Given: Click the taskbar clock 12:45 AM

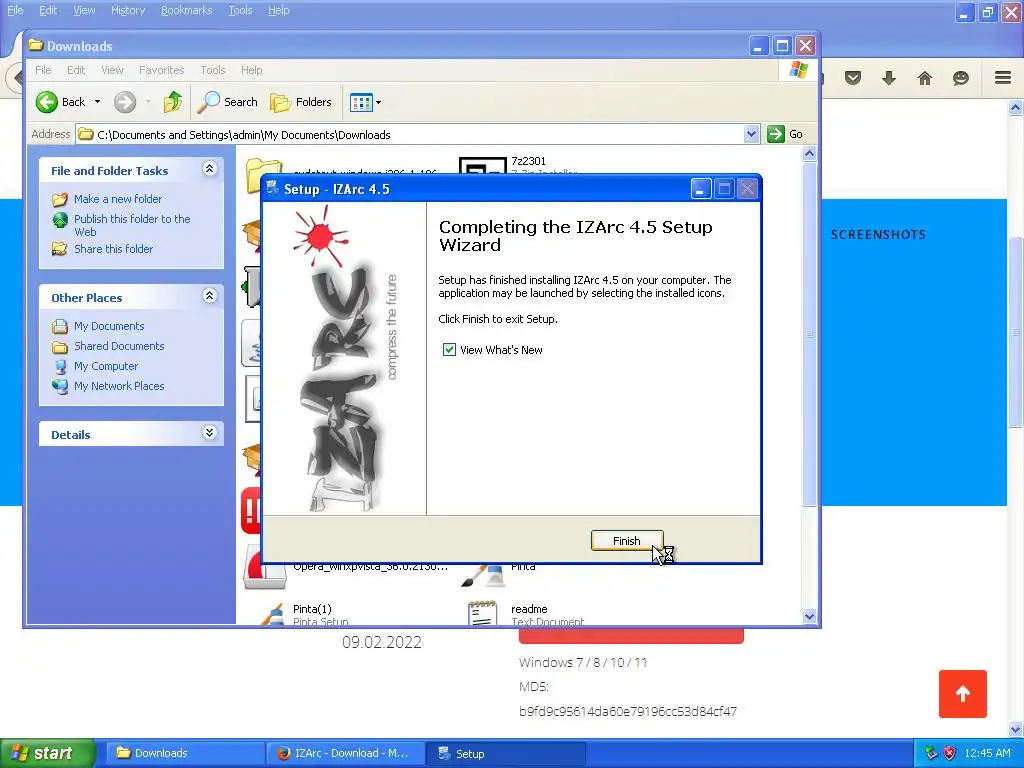Looking at the screenshot, I should [987, 753].
